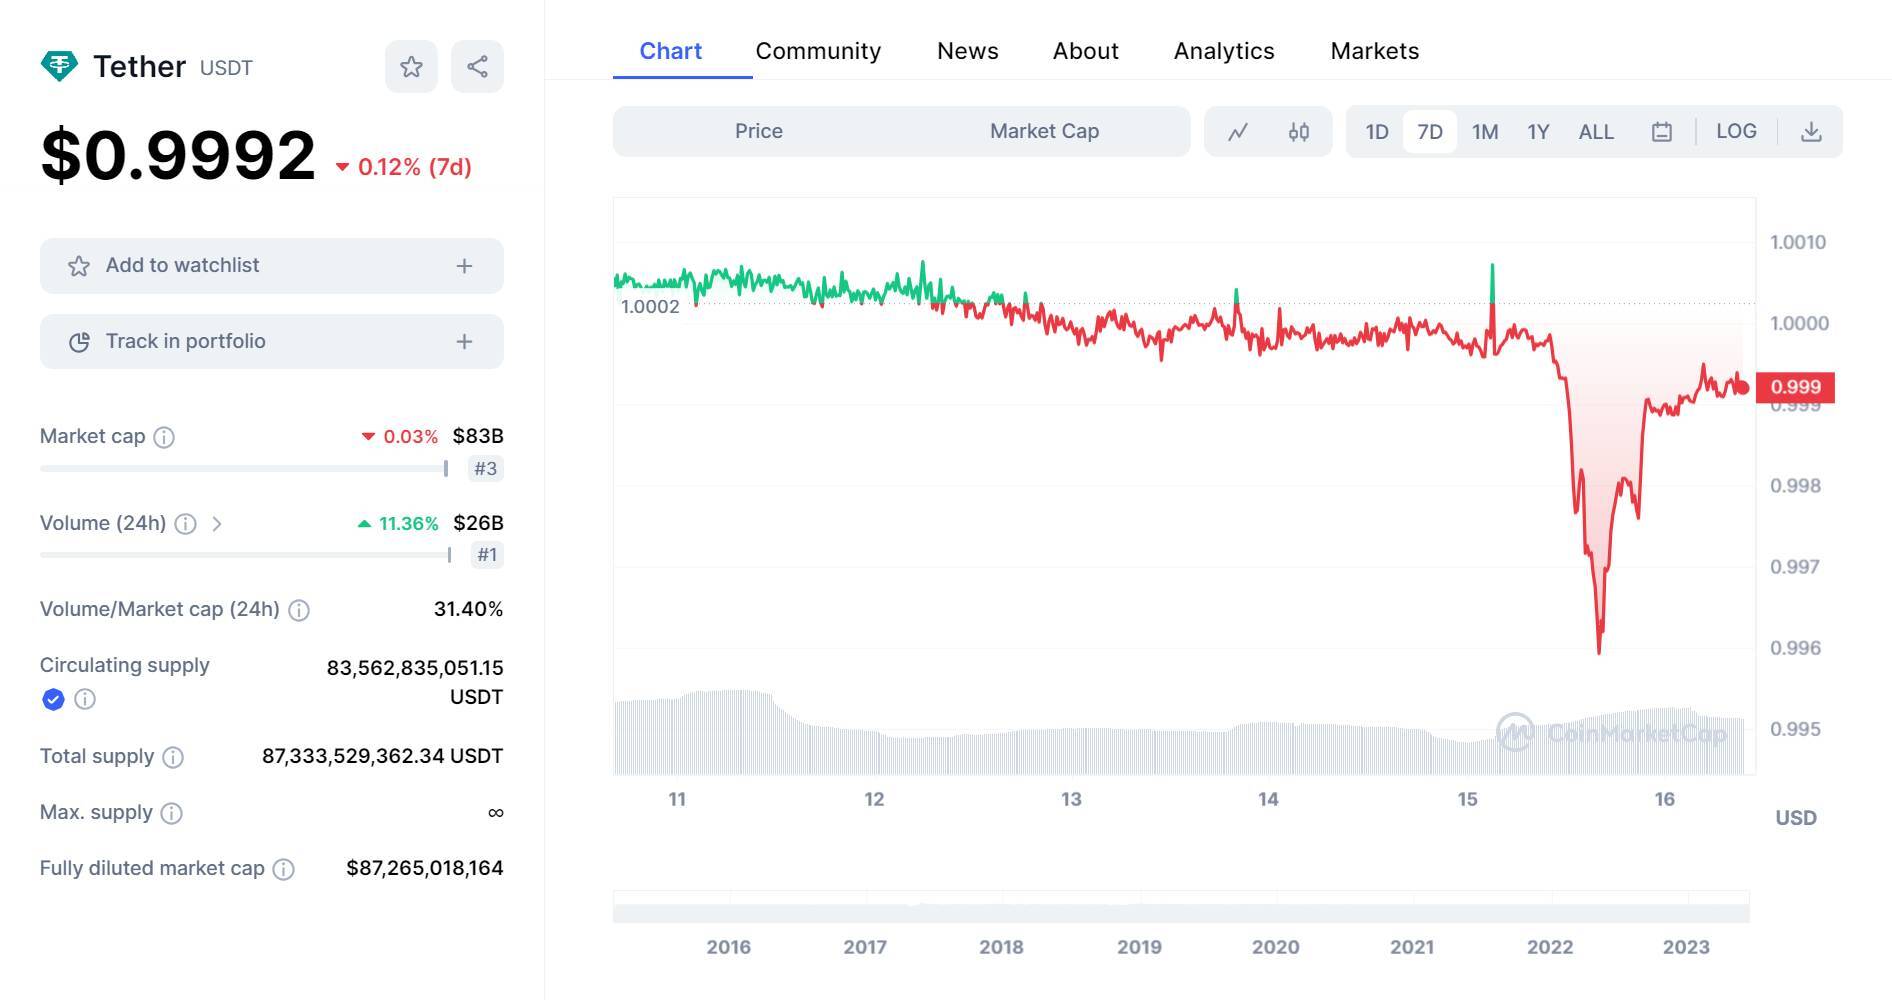The height and width of the screenshot is (1000, 1892).
Task: Click circulating supply value 83,562,835,051.15
Action: pyautogui.click(x=415, y=668)
